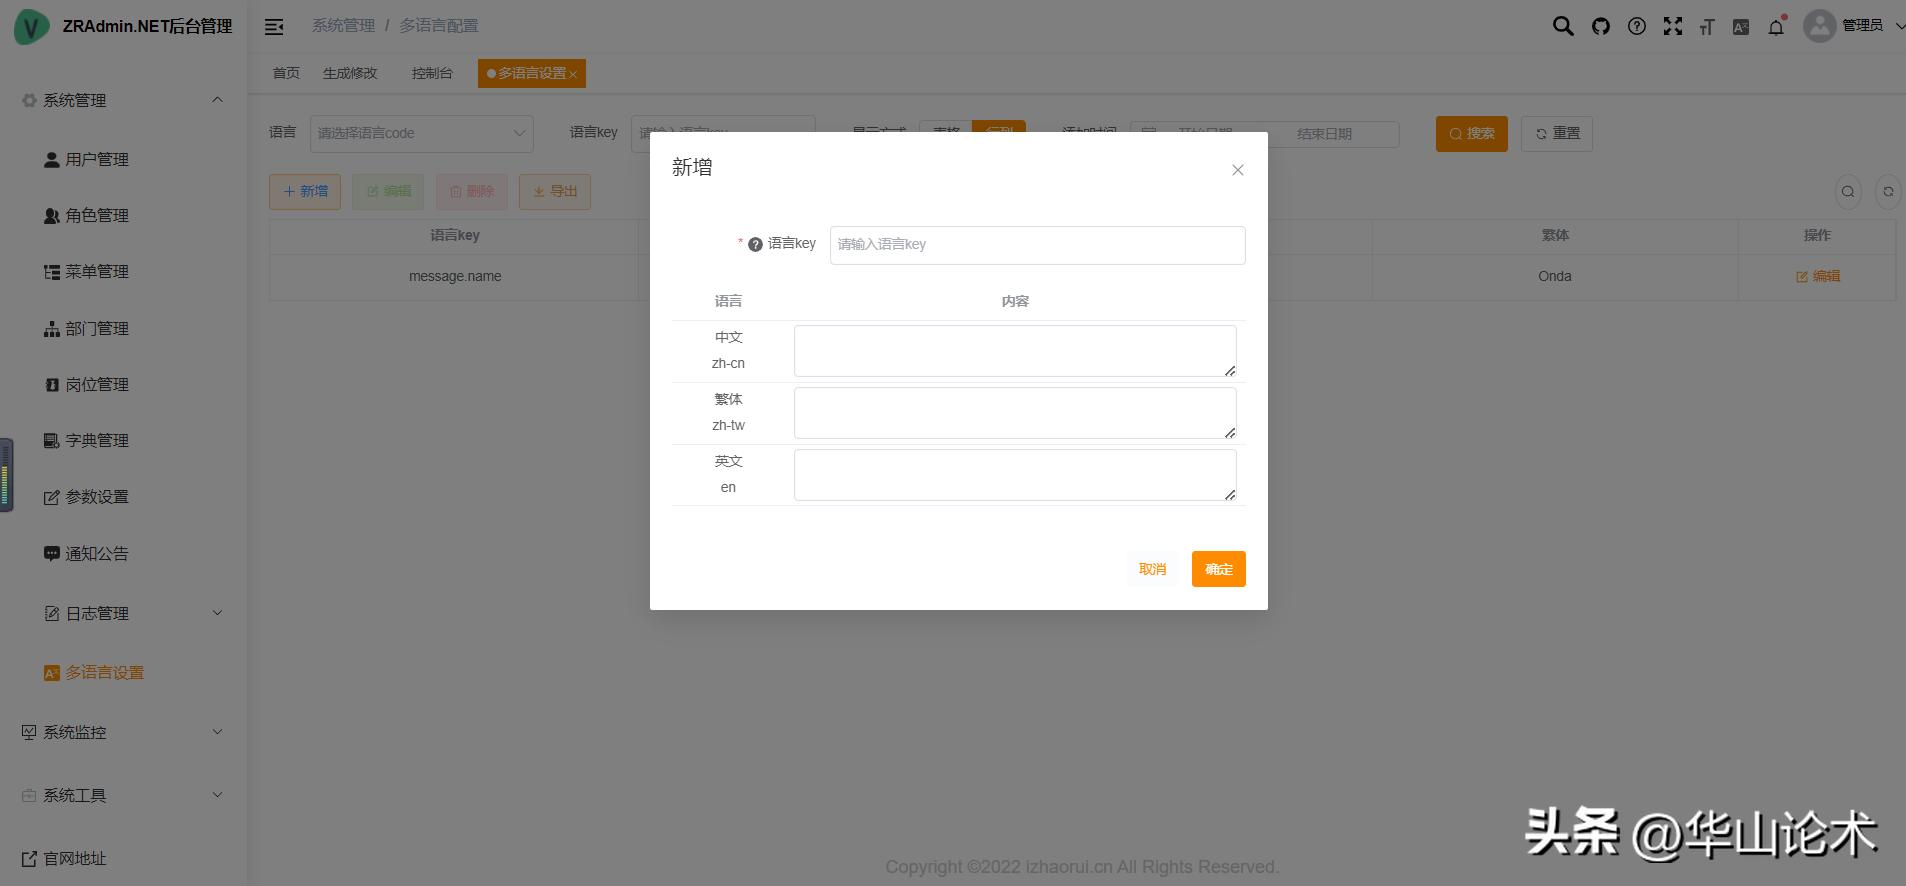Click the 繁体 zh-tw content textarea
The width and height of the screenshot is (1906, 886).
[1015, 413]
